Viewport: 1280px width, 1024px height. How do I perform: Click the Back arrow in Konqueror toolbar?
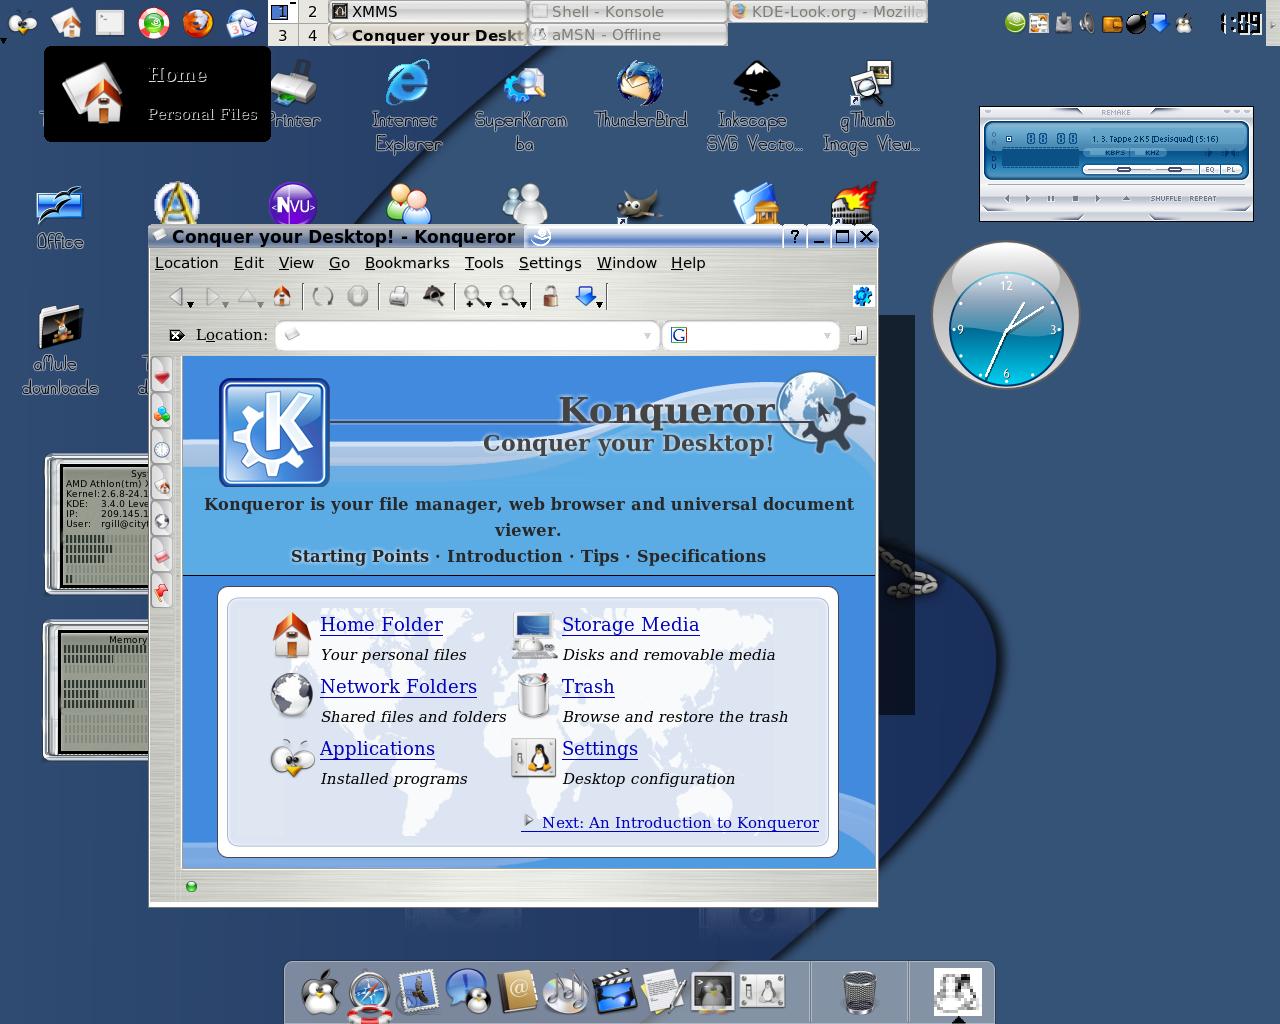(x=176, y=296)
